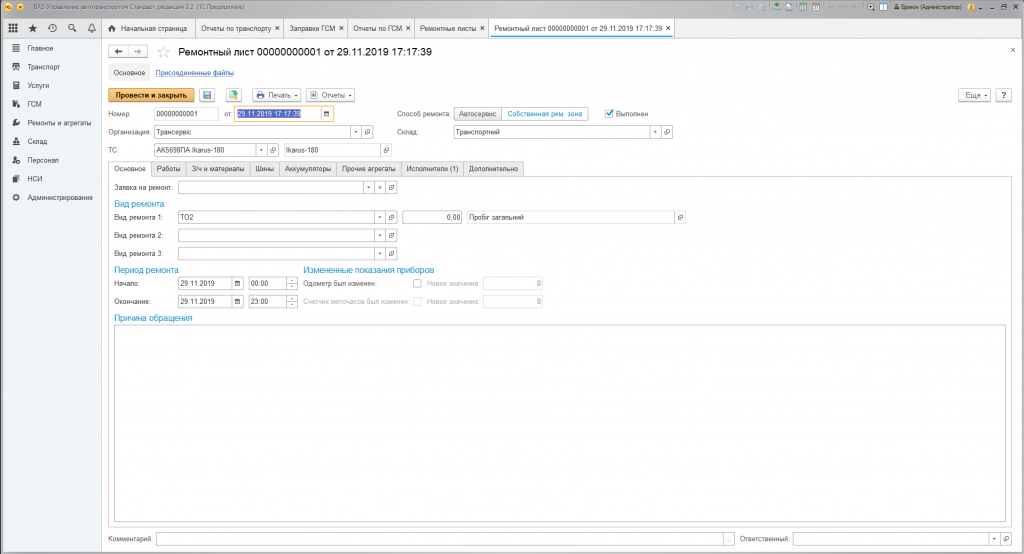Add document to favorites star
This screenshot has width=1024, height=554.
[163, 52]
